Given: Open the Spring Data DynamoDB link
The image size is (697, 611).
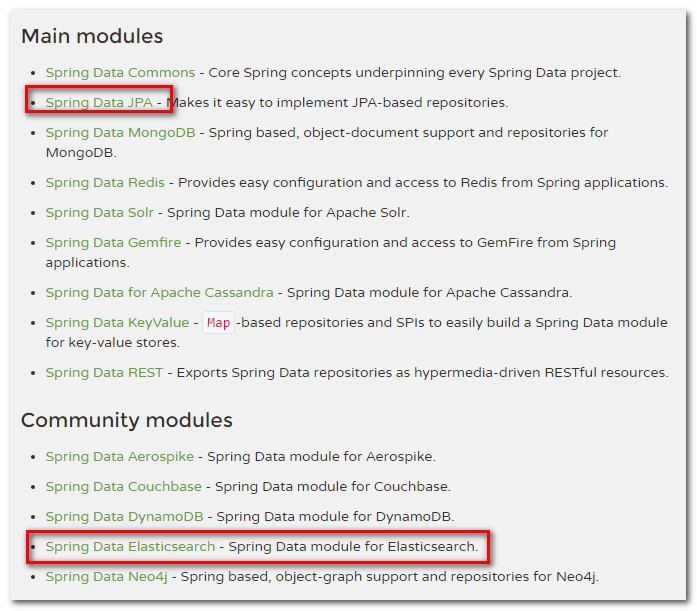Looking at the screenshot, I should 124,517.
